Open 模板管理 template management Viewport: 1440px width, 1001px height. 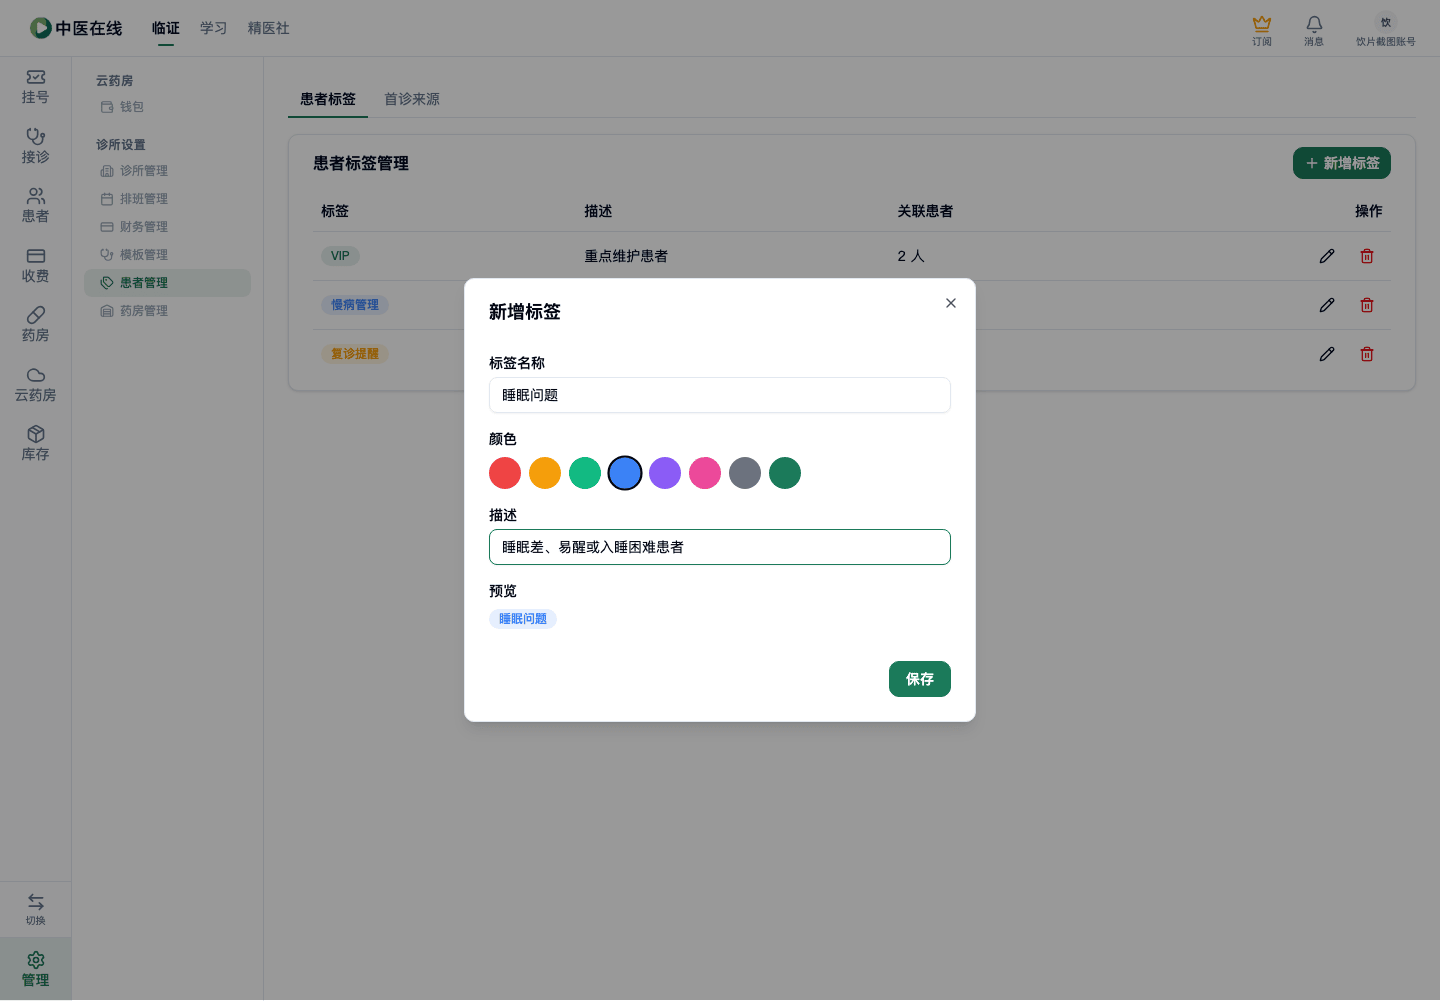pyautogui.click(x=167, y=255)
